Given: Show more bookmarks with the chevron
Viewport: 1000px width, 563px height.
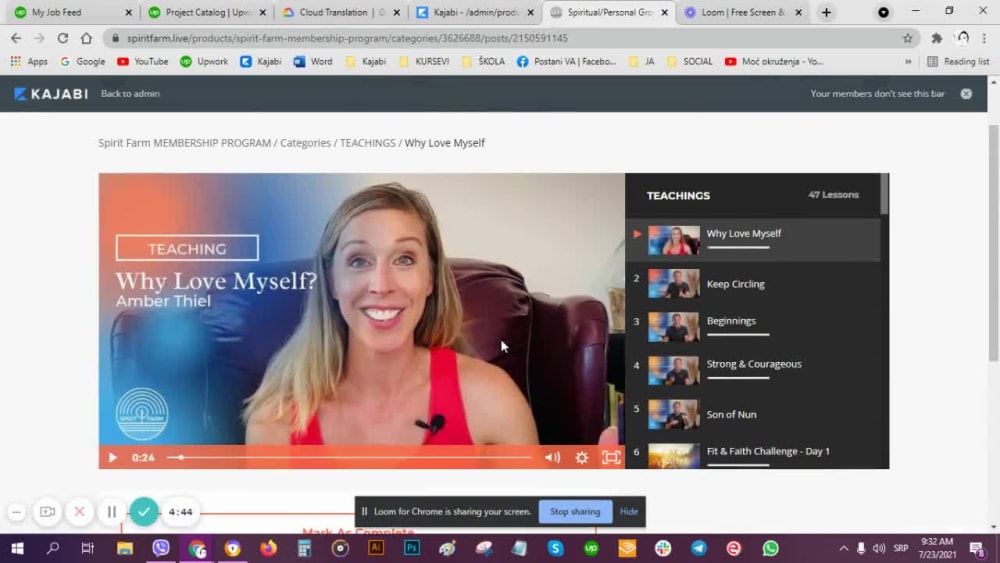Looking at the screenshot, I should (908, 61).
